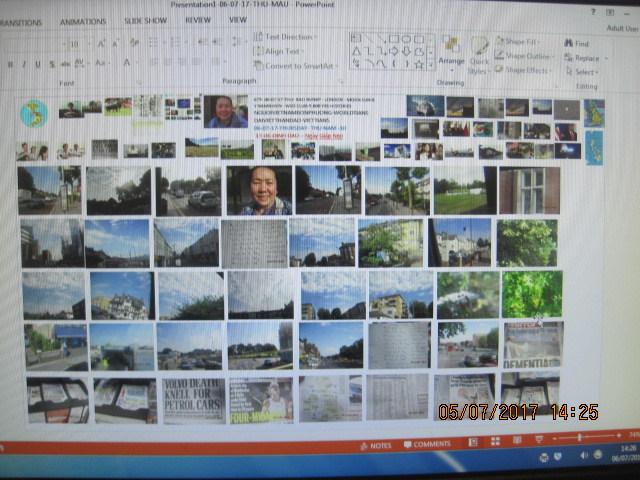Toggle Text Shadow

(x=52, y=64)
